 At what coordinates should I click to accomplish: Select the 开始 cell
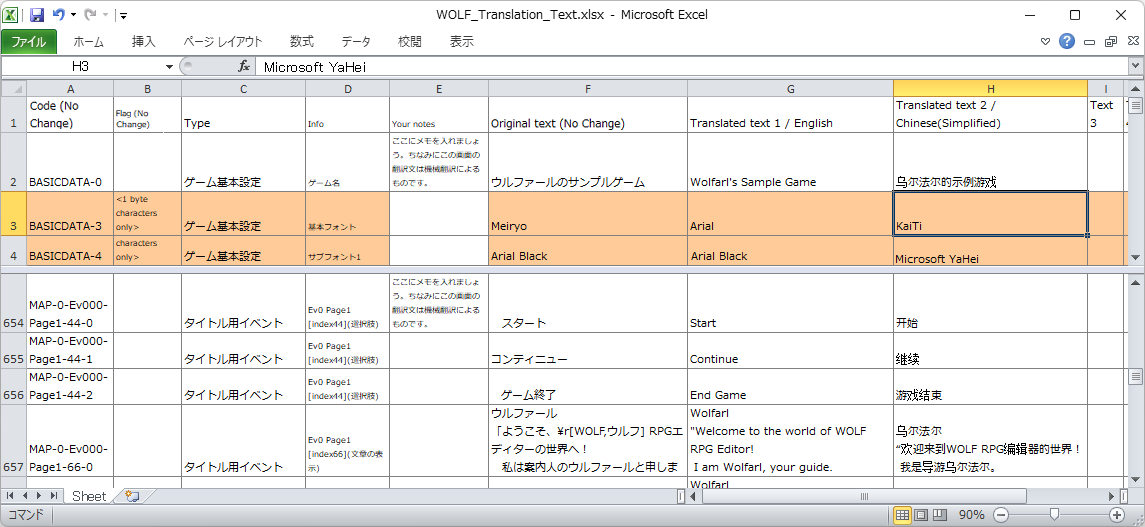[990, 304]
